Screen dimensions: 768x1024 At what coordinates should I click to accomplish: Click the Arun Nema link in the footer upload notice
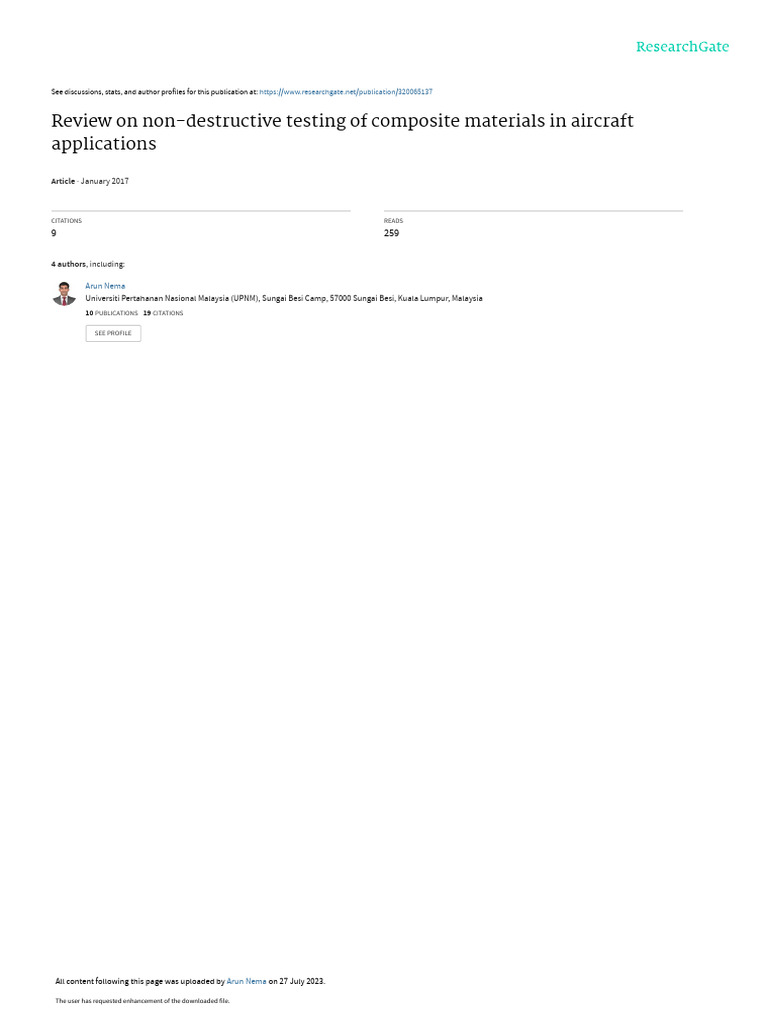click(x=246, y=981)
